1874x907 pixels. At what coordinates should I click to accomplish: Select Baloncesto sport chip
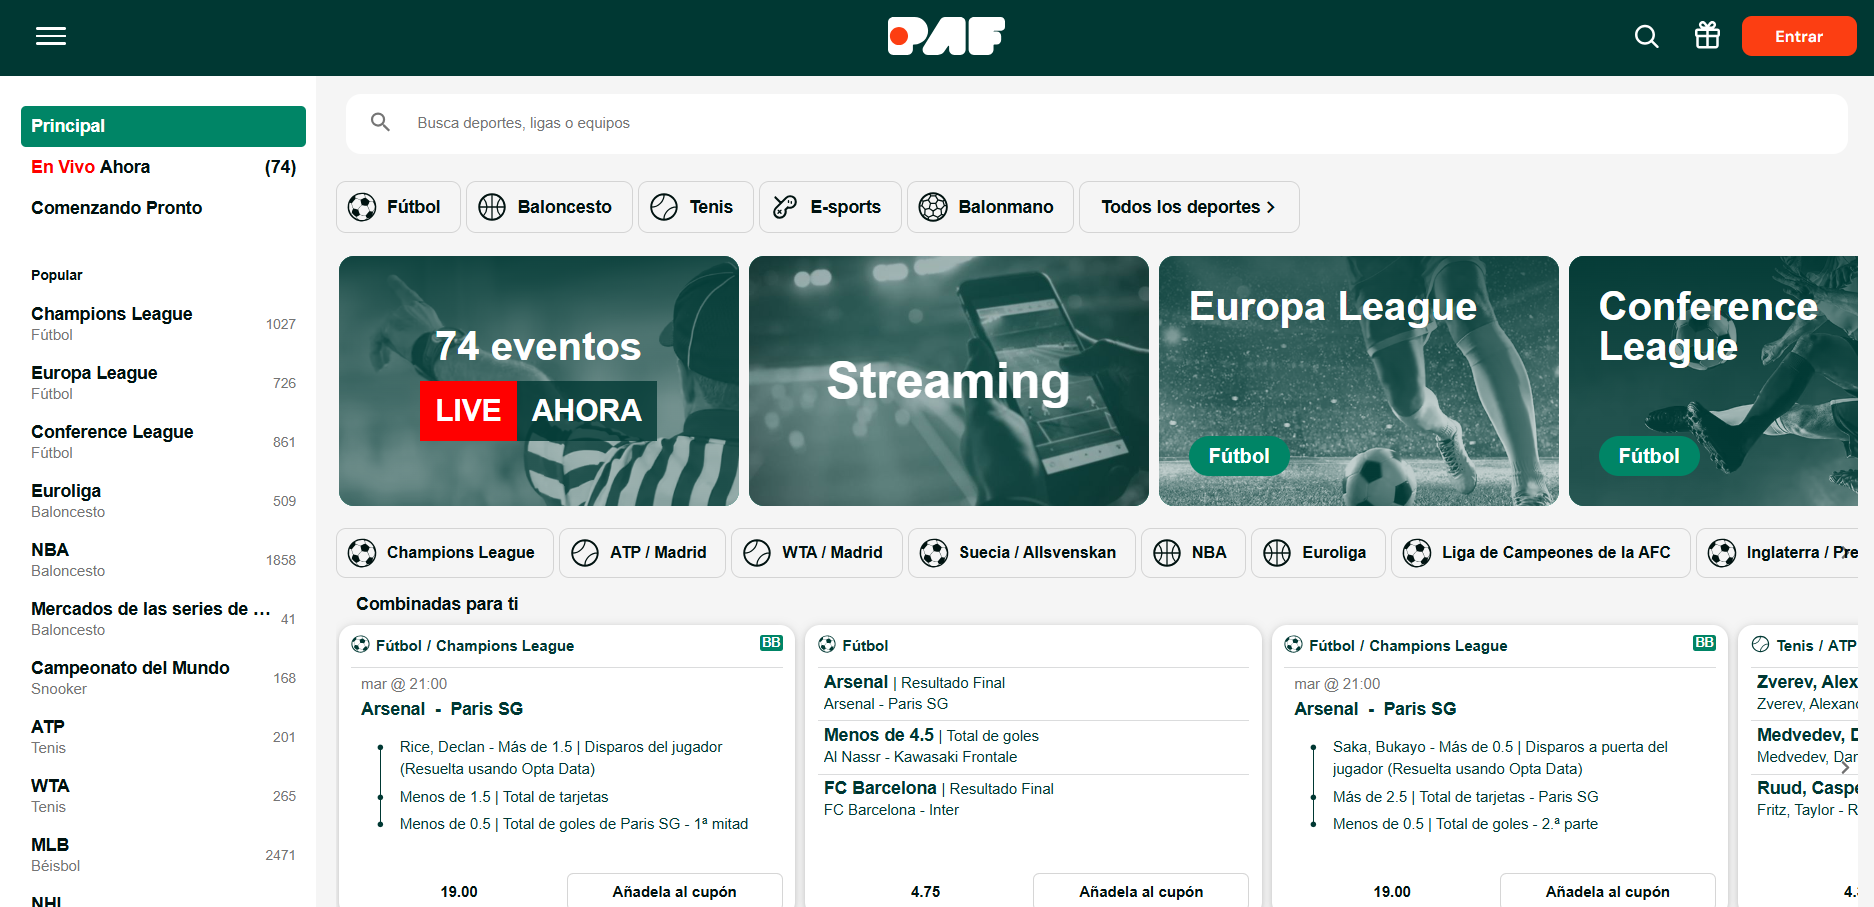point(549,207)
